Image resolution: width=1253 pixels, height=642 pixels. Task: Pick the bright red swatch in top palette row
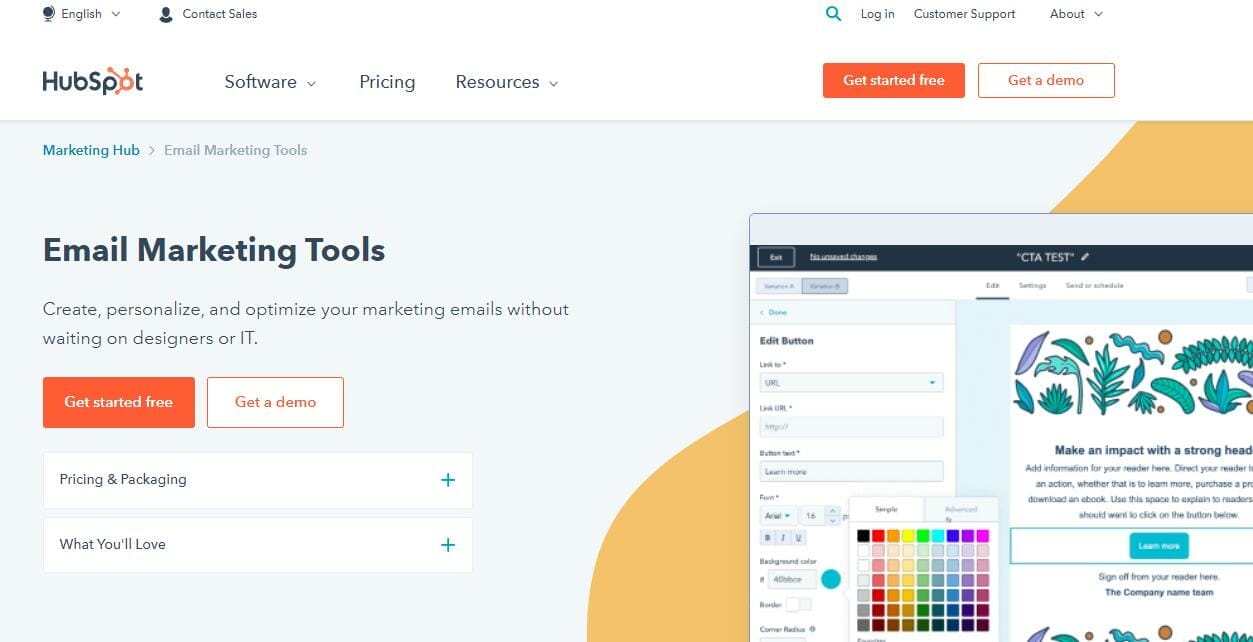[x=878, y=536]
